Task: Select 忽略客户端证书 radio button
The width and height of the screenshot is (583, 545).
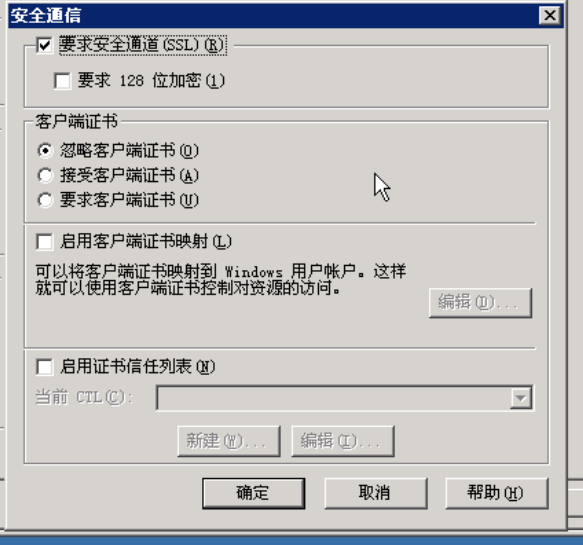Action: [45, 151]
